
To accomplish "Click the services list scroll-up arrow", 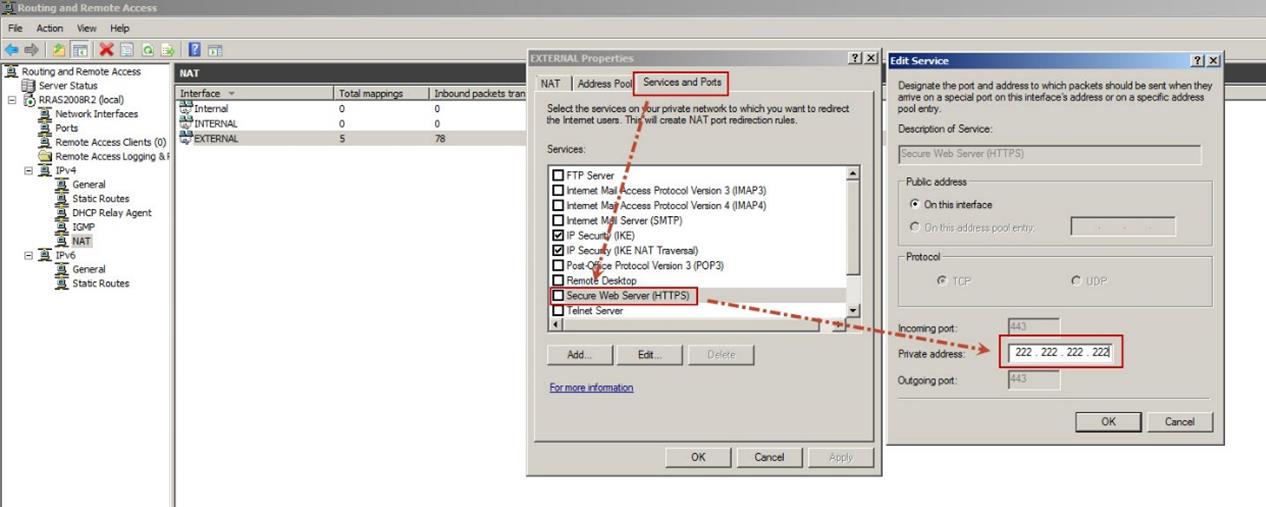I will click(852, 174).
